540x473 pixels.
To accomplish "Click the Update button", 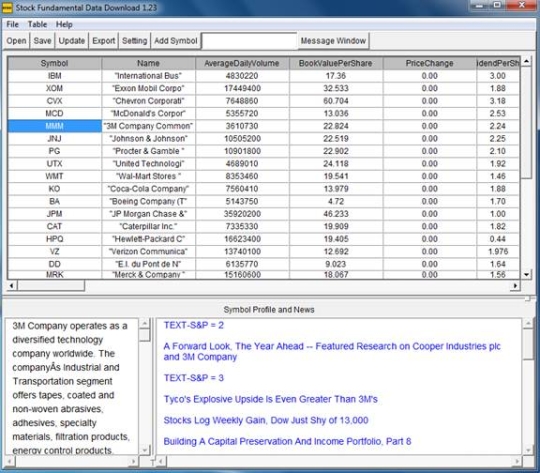I will [x=72, y=41].
